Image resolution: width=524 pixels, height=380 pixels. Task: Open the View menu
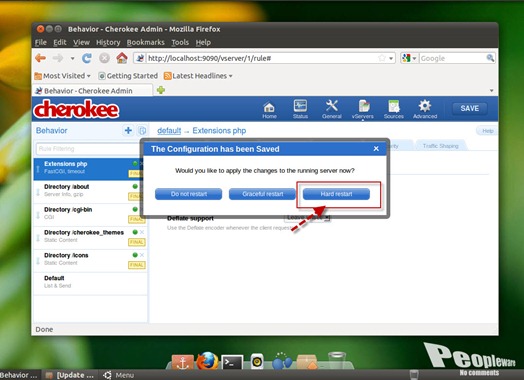81,42
